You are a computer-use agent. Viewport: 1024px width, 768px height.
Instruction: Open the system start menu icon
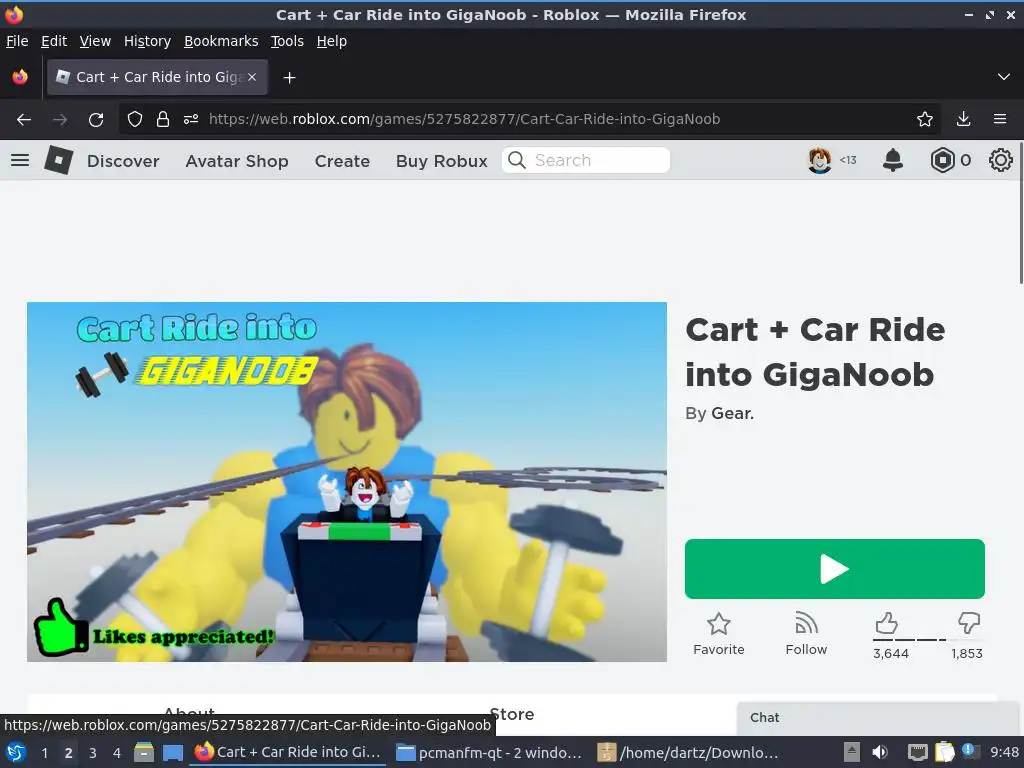coord(16,752)
